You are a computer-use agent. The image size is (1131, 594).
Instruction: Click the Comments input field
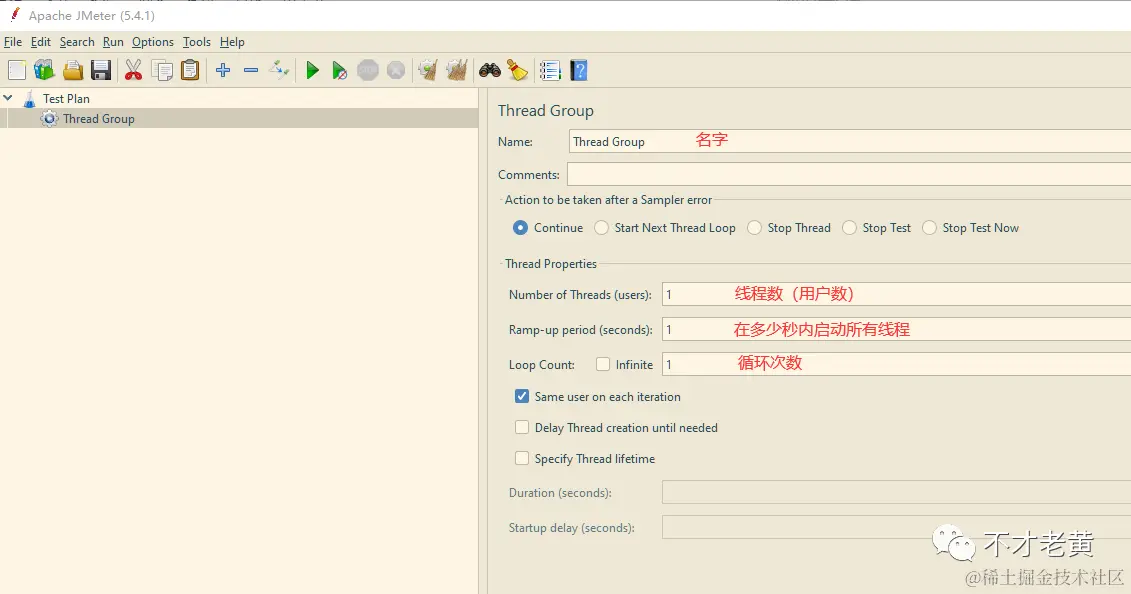coord(849,174)
